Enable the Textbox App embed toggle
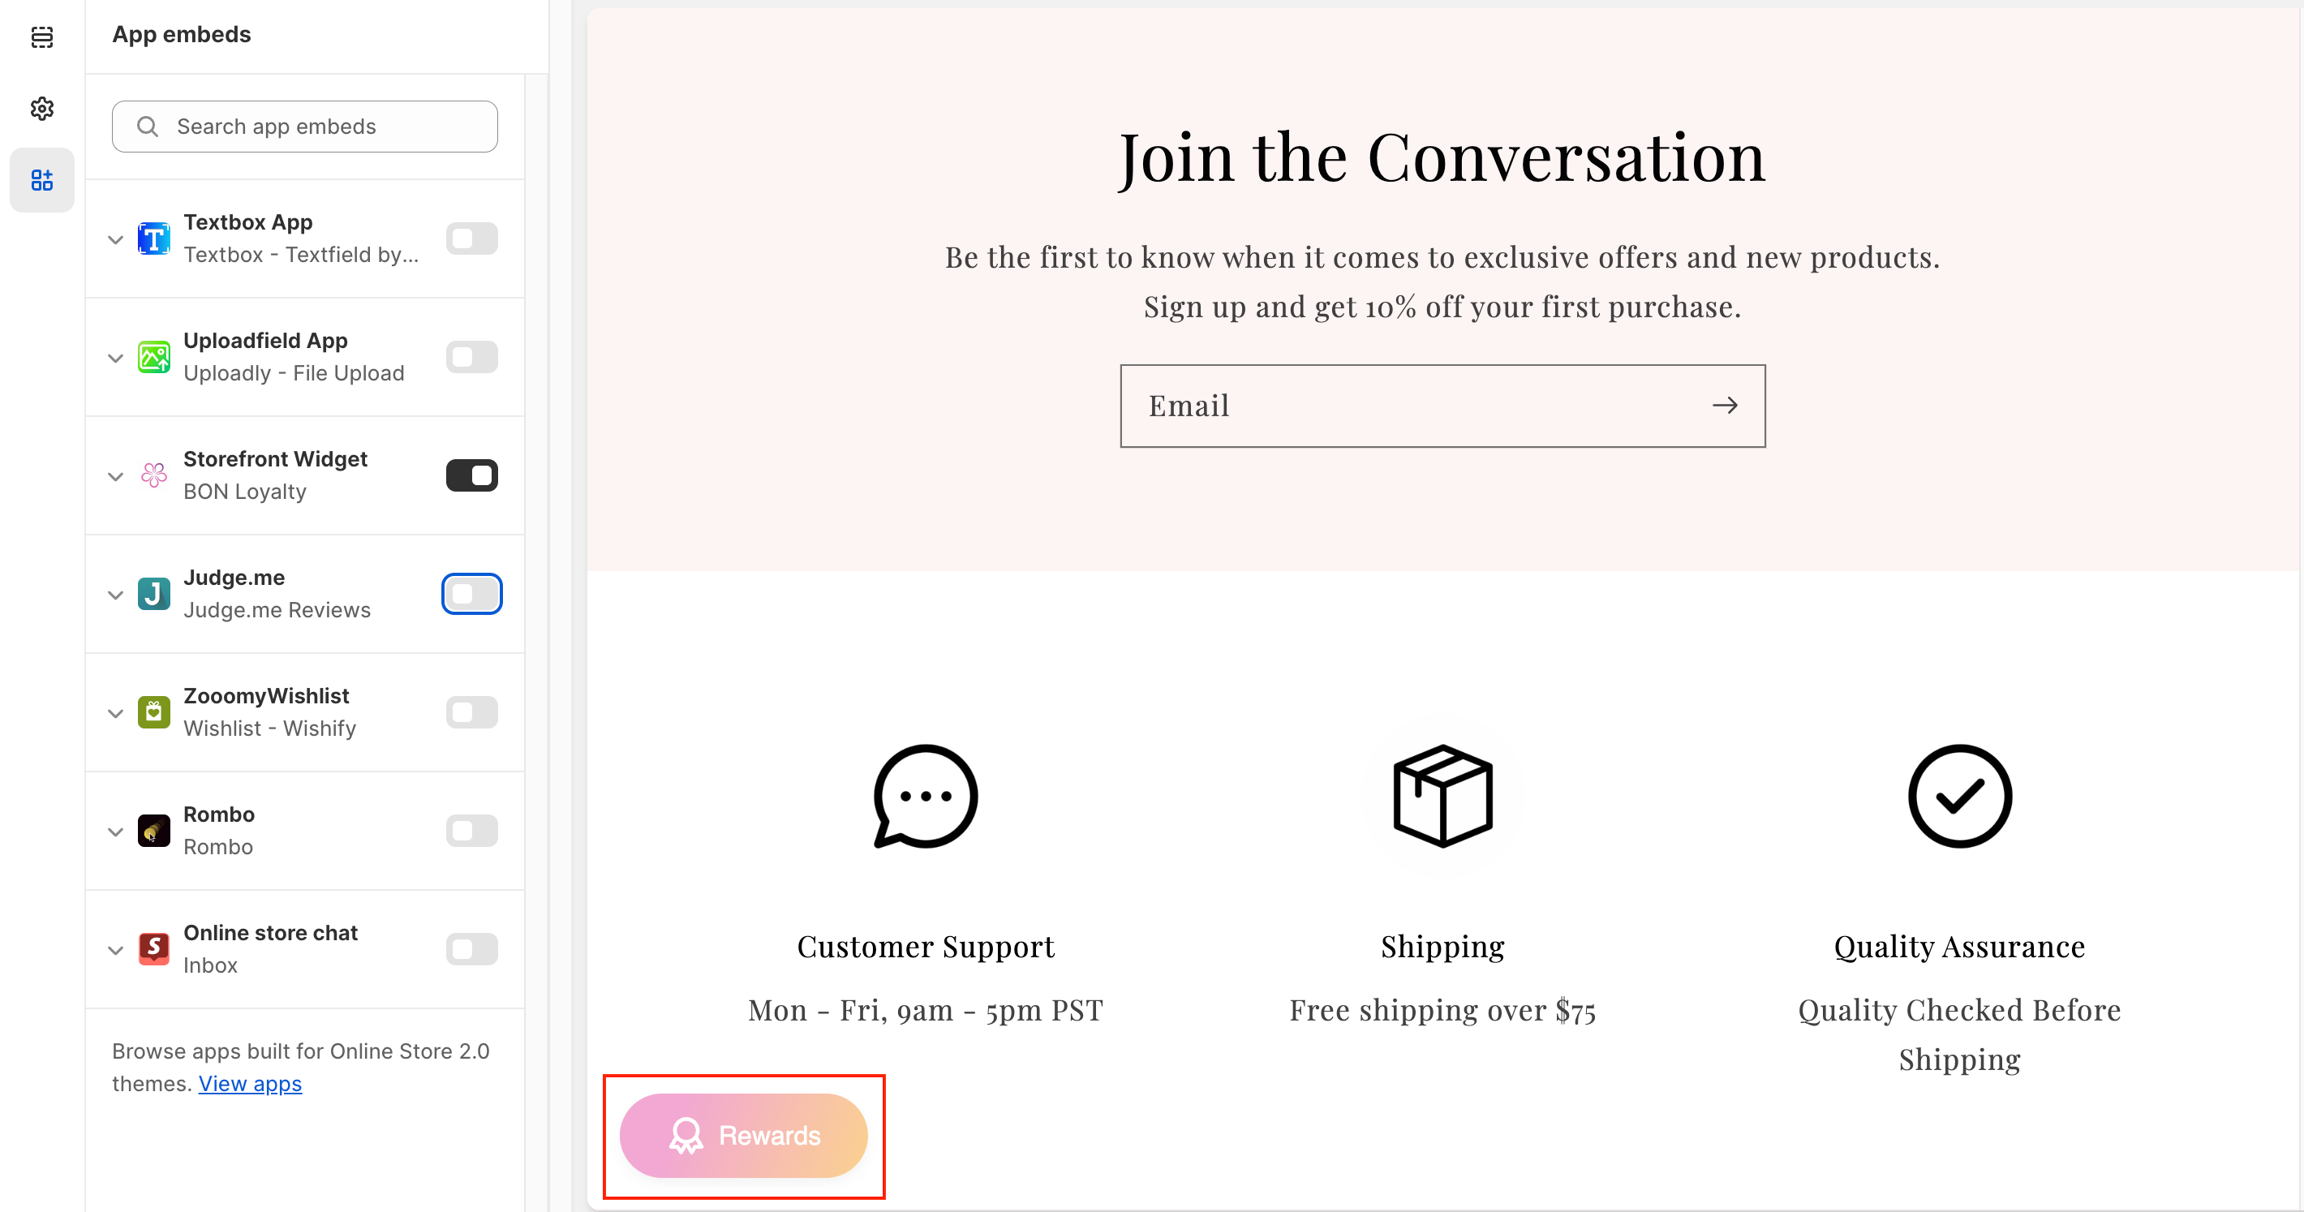The width and height of the screenshot is (2304, 1212). pyautogui.click(x=472, y=239)
